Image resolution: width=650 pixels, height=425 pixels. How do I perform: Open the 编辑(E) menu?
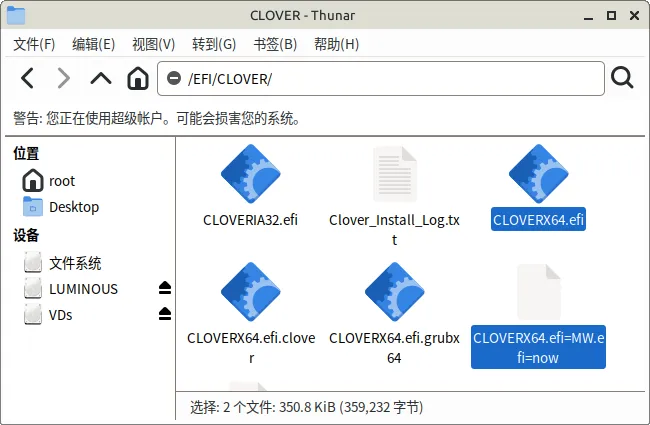click(93, 44)
